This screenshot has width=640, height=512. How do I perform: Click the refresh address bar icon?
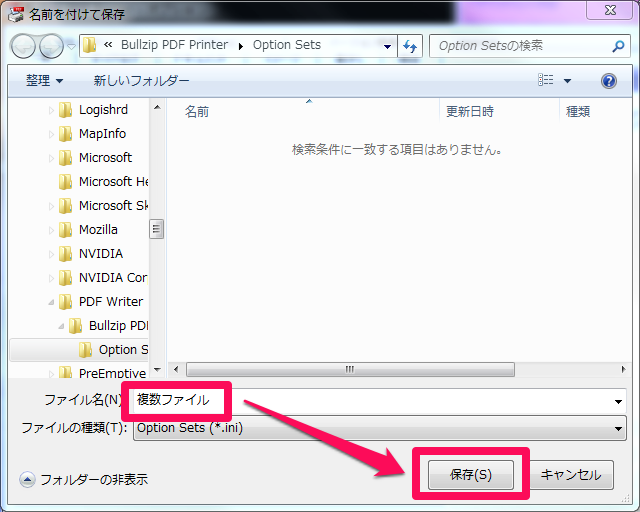coord(409,46)
